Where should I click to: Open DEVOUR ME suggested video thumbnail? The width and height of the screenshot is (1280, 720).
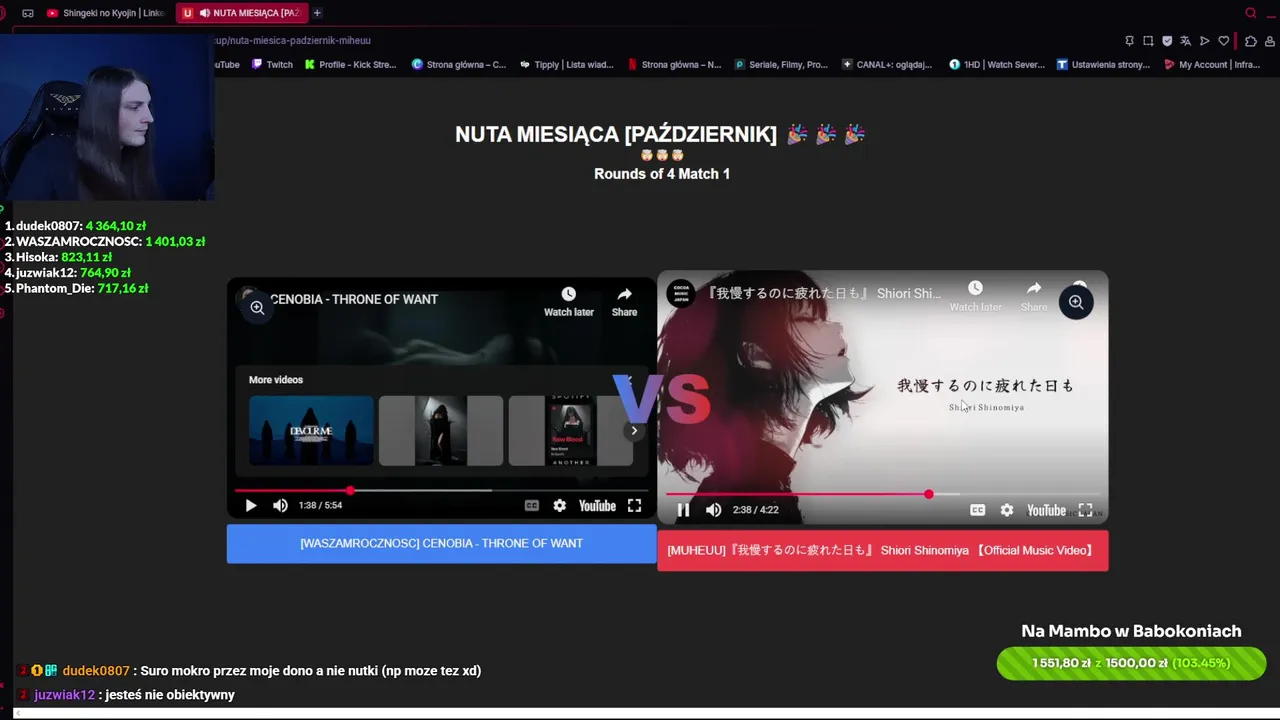click(311, 430)
